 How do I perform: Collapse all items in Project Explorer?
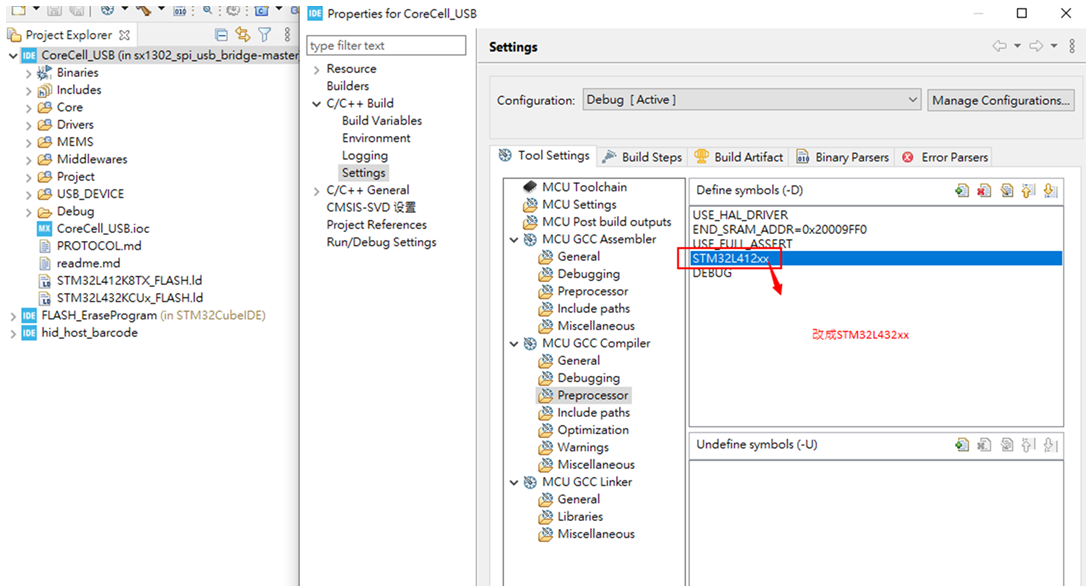220,34
